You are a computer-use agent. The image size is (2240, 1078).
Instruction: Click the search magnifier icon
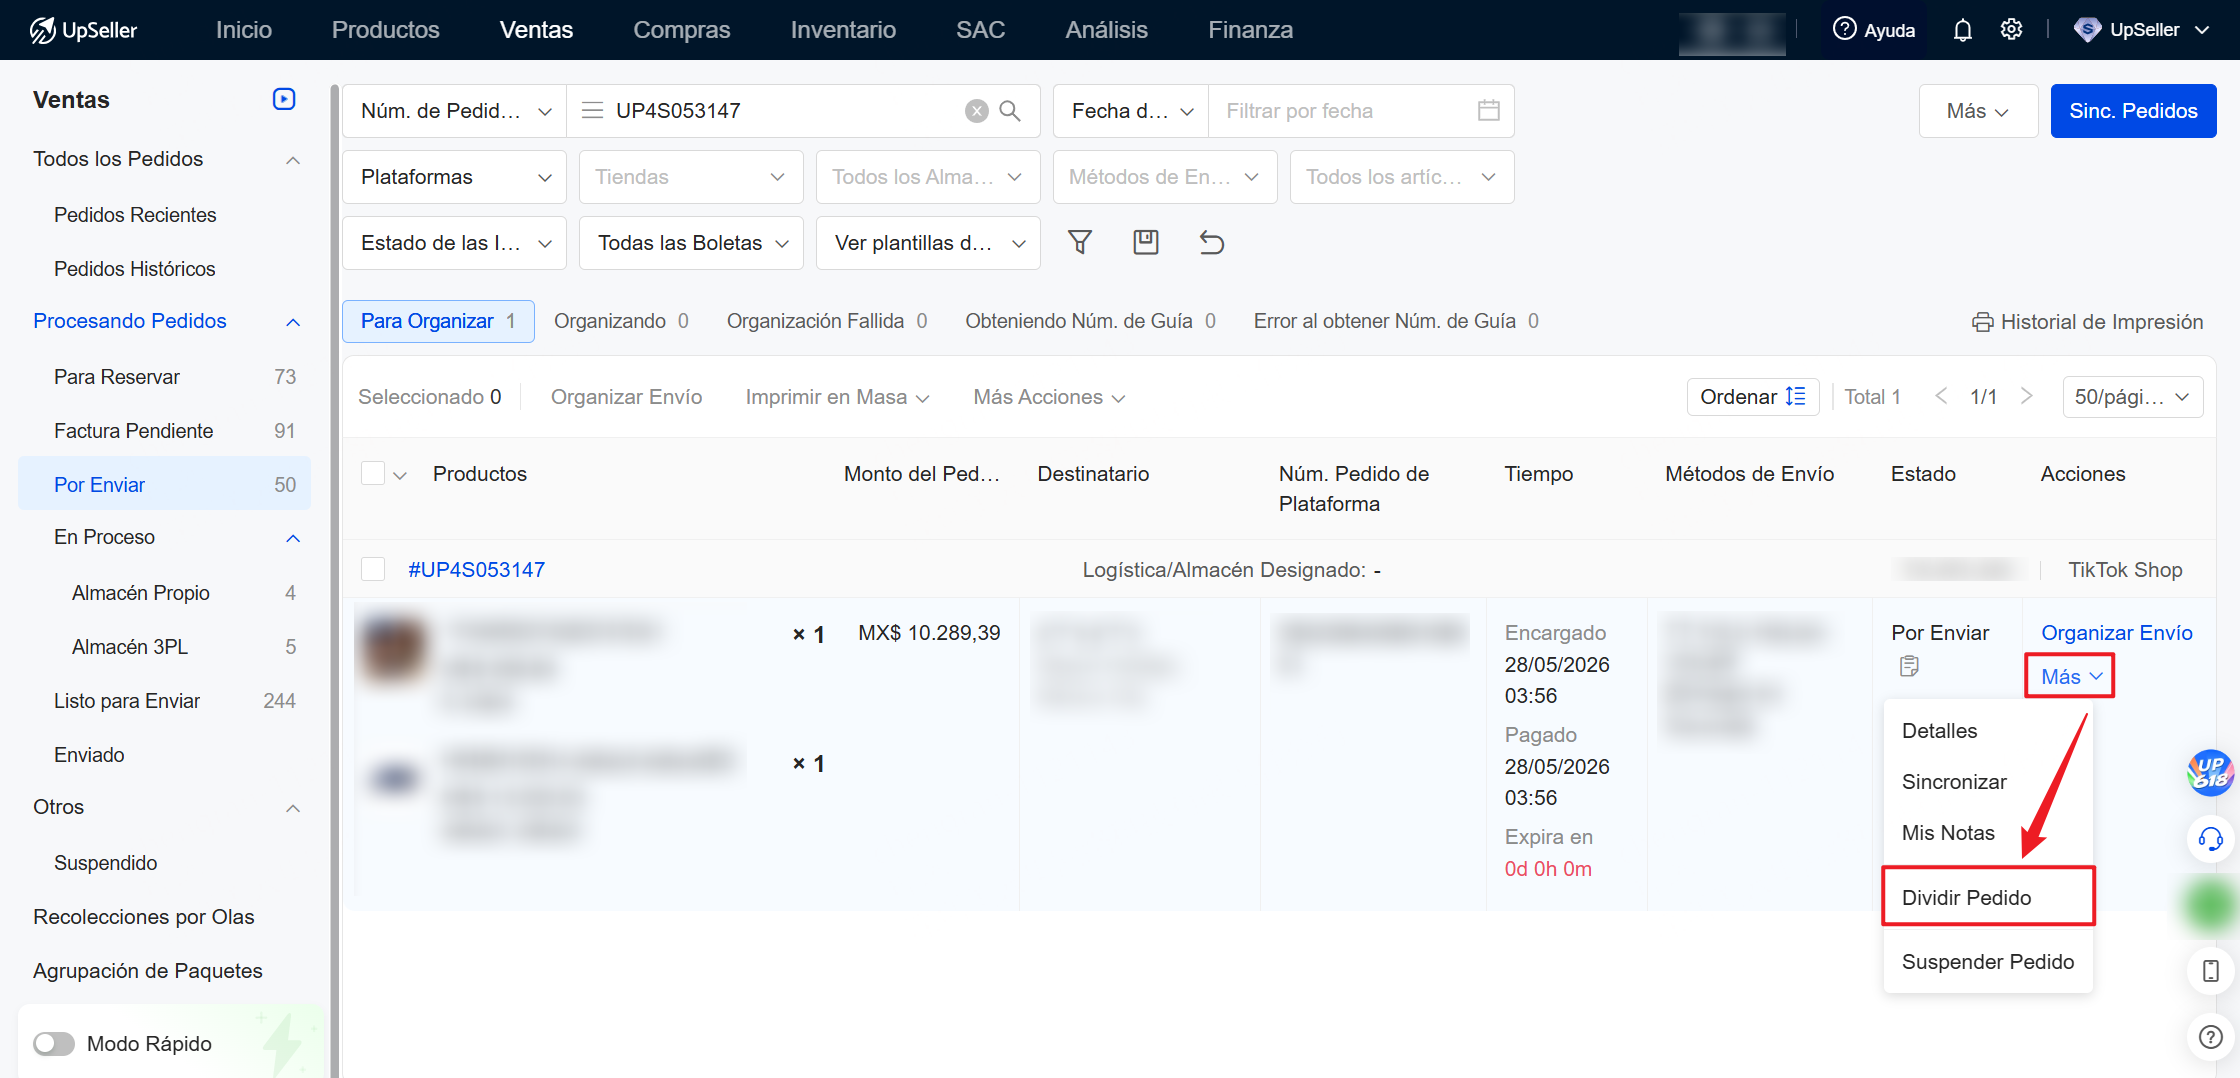[x=1010, y=111]
